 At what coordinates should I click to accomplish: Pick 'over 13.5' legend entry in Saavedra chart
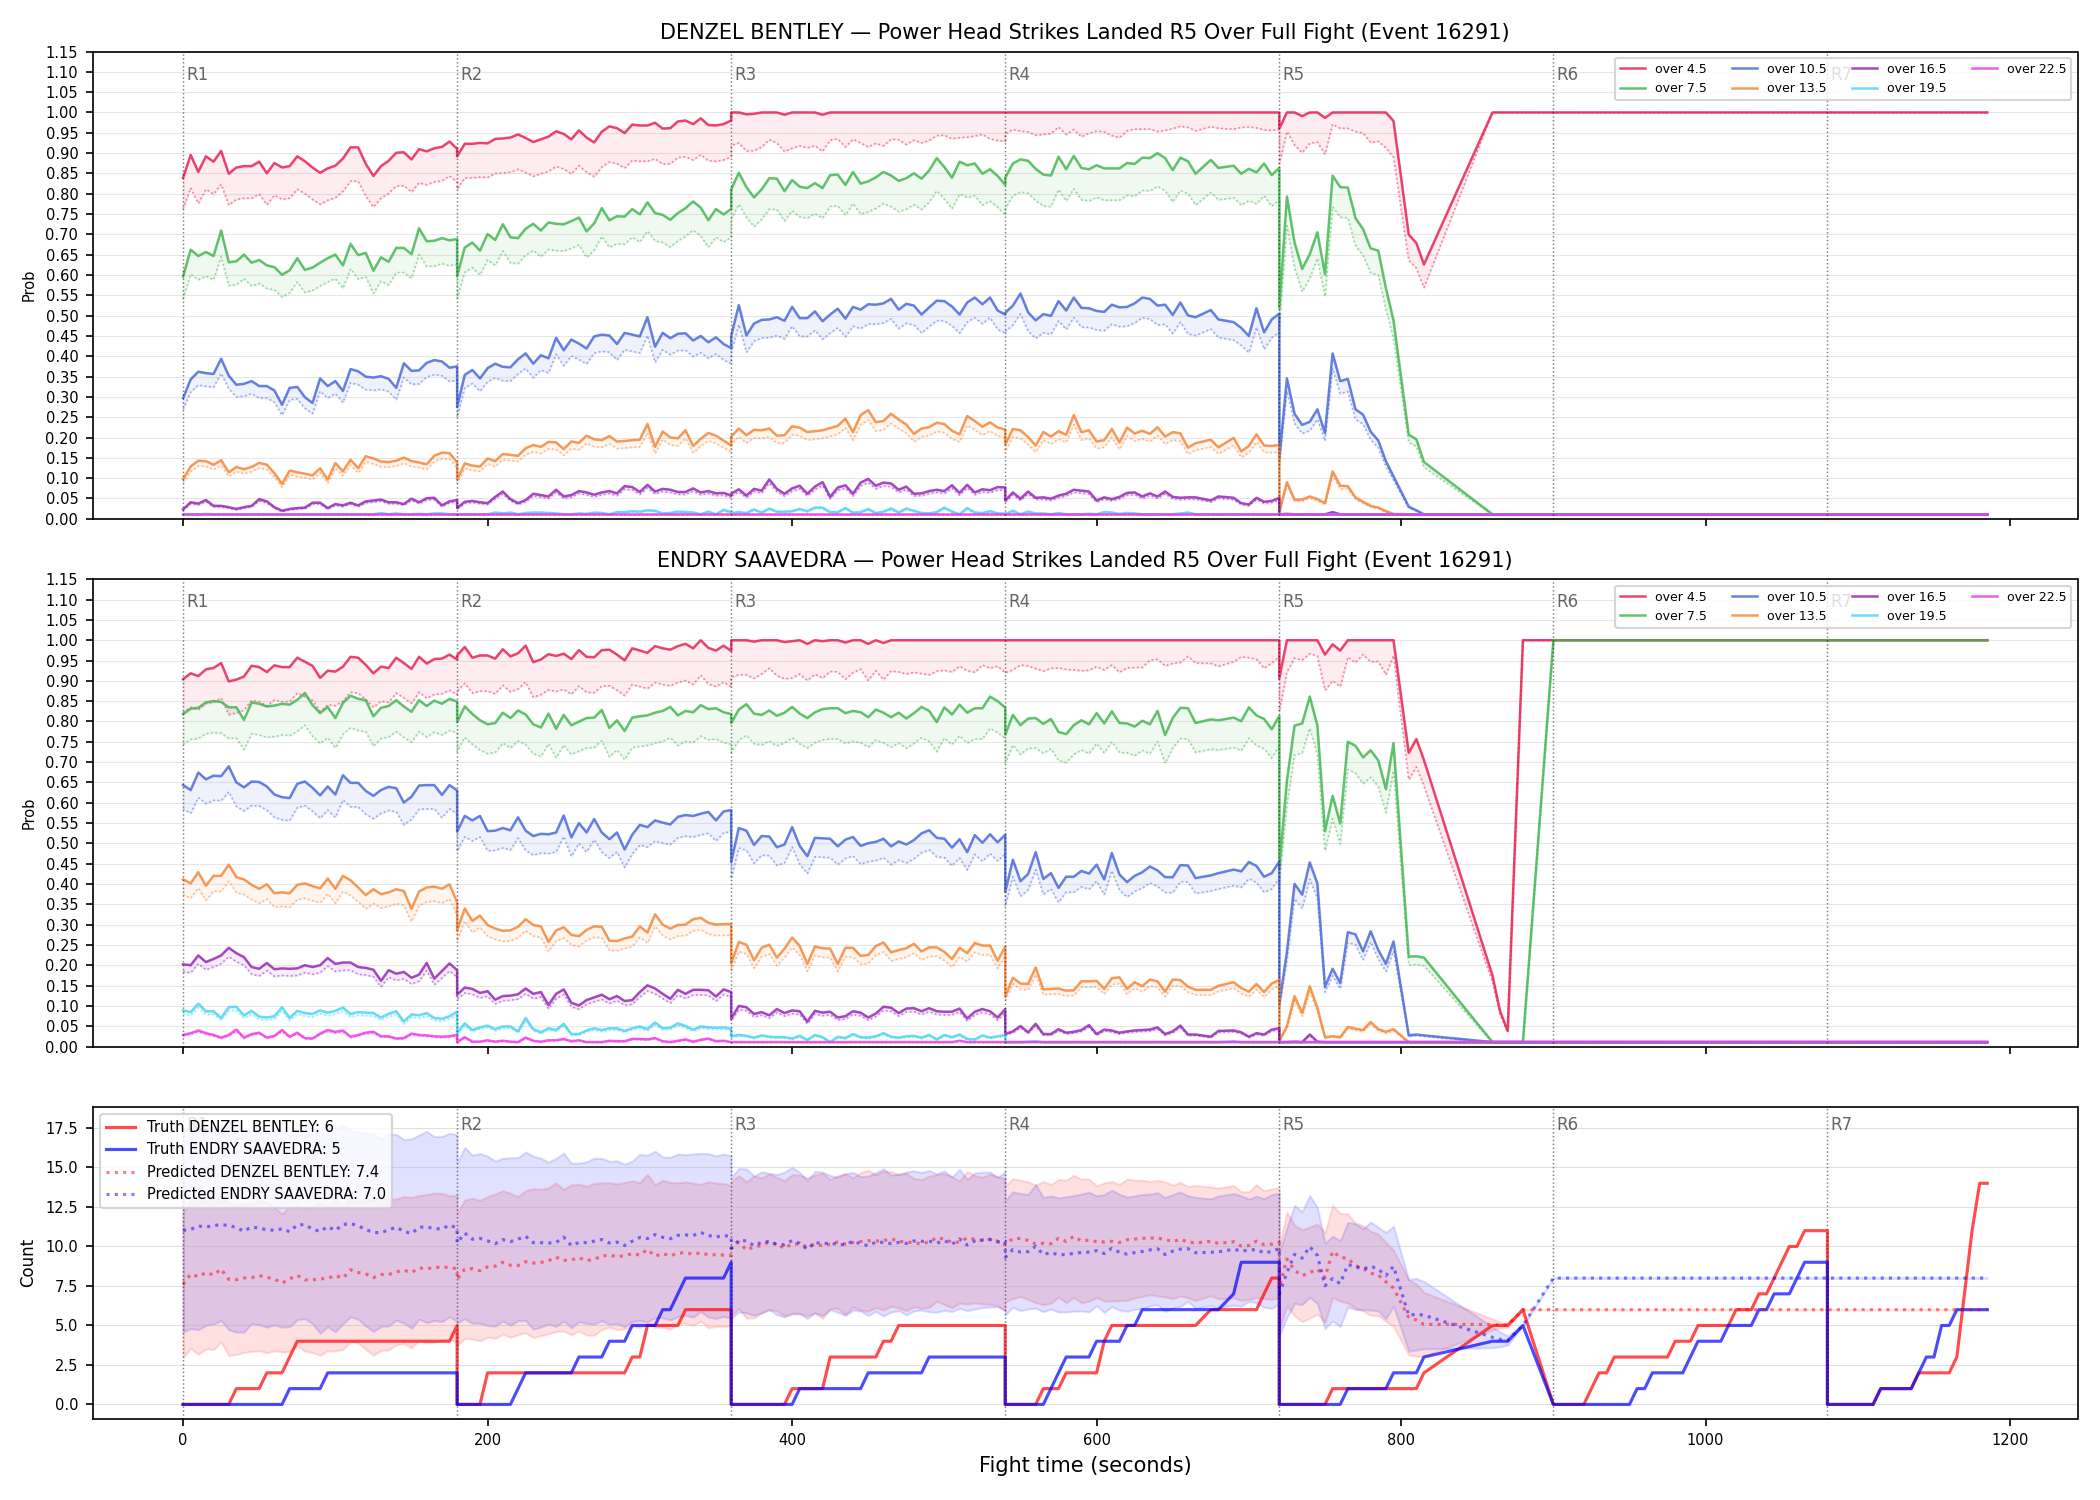1778,616
